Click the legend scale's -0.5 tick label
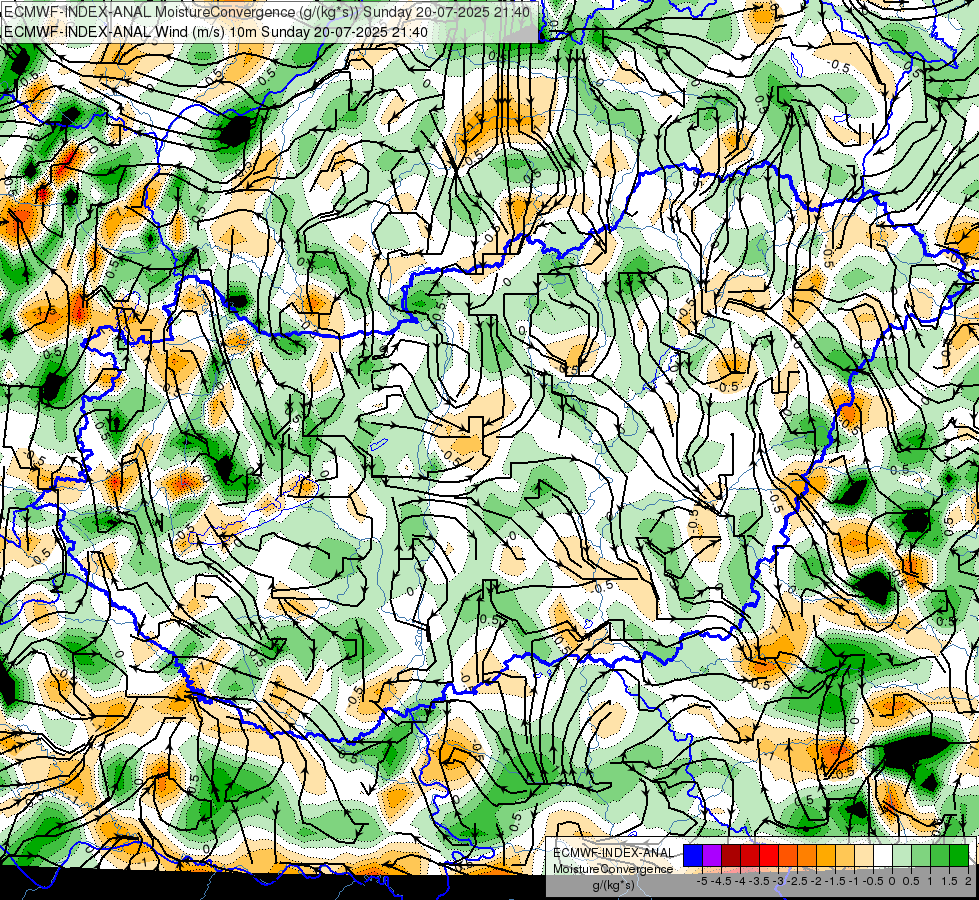Image resolution: width=979 pixels, height=900 pixels. 873,881
